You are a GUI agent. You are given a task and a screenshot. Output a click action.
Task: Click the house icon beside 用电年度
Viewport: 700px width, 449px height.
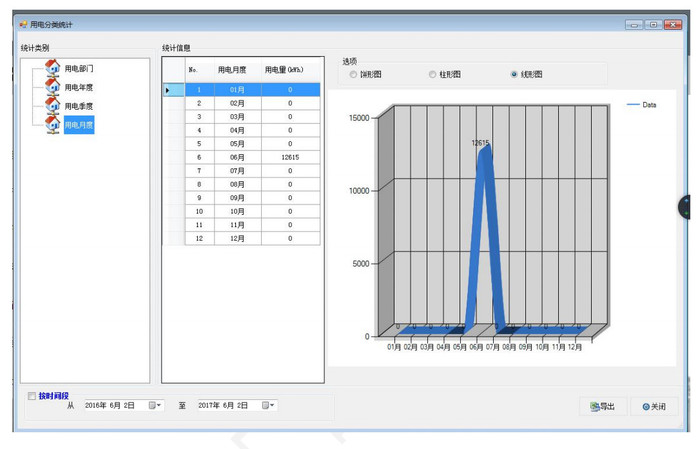(53, 86)
